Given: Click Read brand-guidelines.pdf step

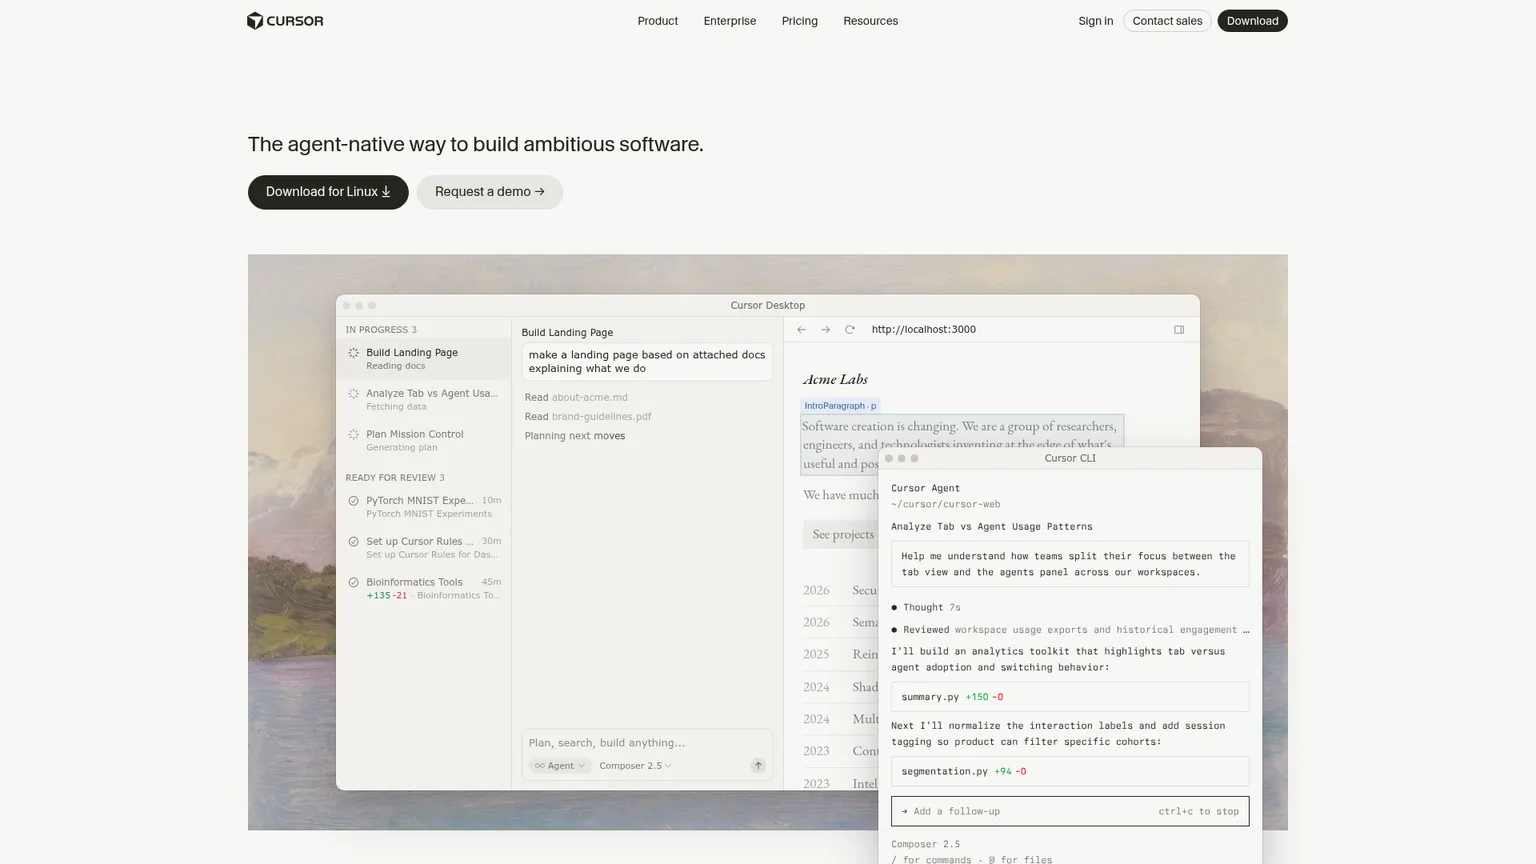Looking at the screenshot, I should [x=588, y=417].
